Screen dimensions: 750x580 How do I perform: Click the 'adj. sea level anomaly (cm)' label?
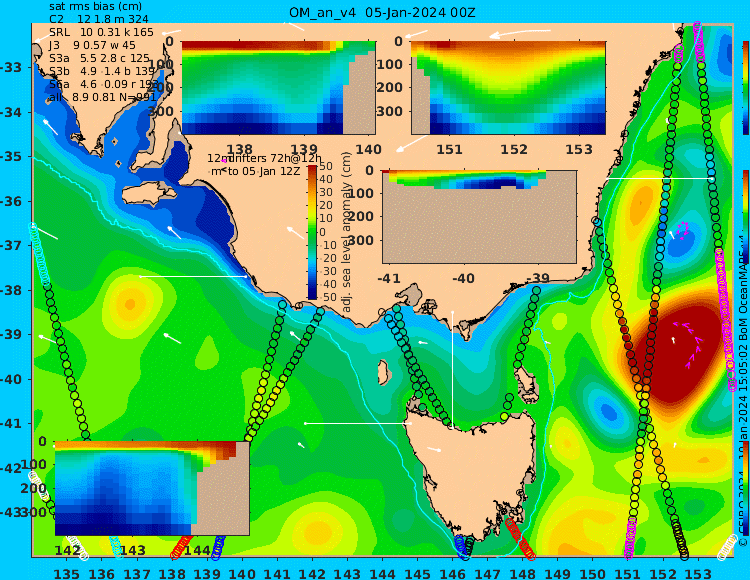(x=347, y=232)
